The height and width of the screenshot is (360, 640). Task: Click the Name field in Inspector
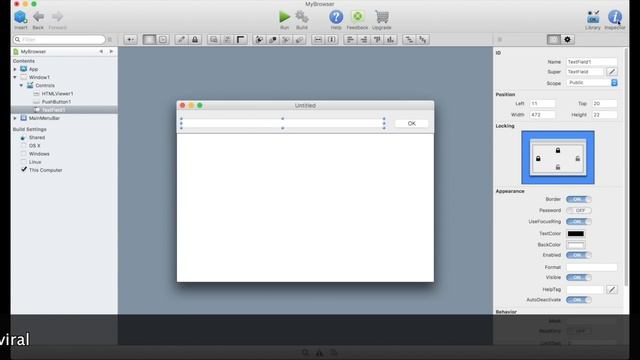pos(591,62)
